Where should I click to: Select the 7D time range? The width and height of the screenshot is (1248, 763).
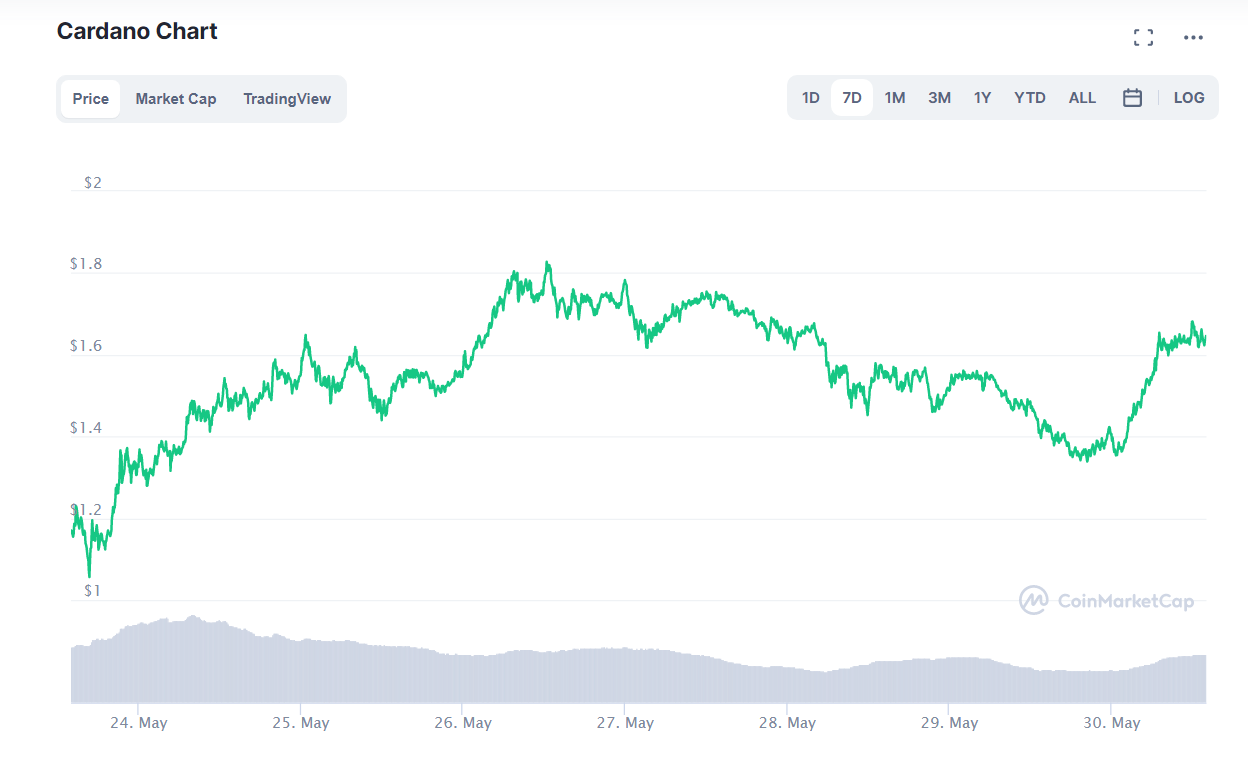point(852,97)
